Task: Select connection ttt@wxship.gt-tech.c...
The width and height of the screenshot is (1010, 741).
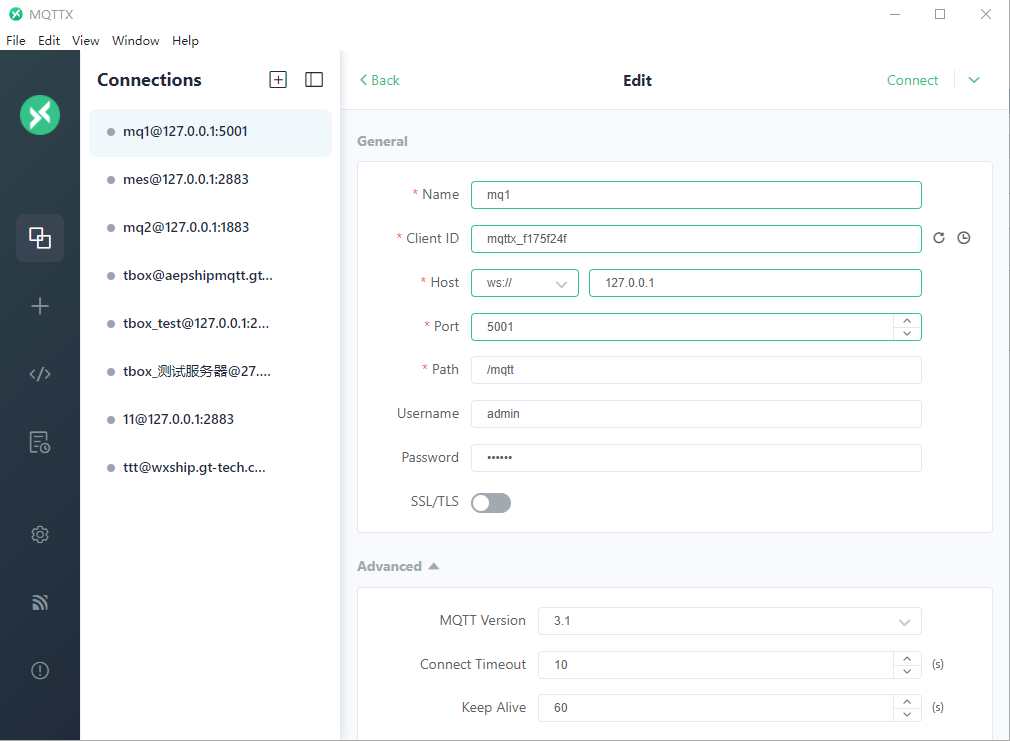Action: click(x=210, y=468)
